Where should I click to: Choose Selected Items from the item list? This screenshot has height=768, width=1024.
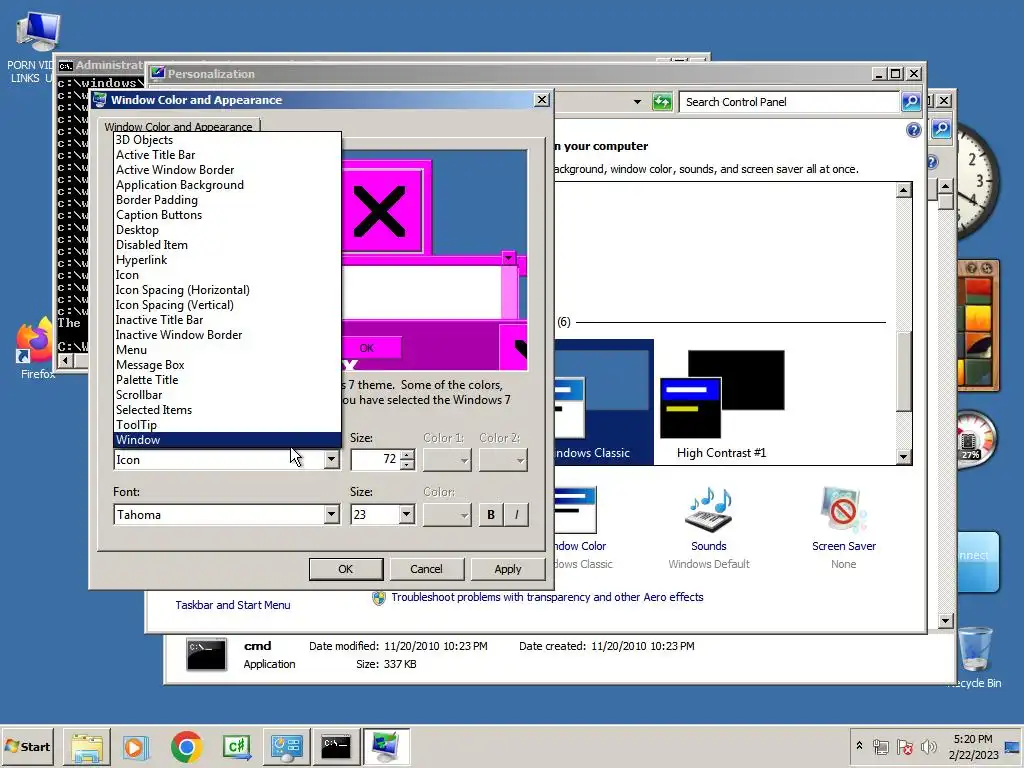click(x=227, y=409)
